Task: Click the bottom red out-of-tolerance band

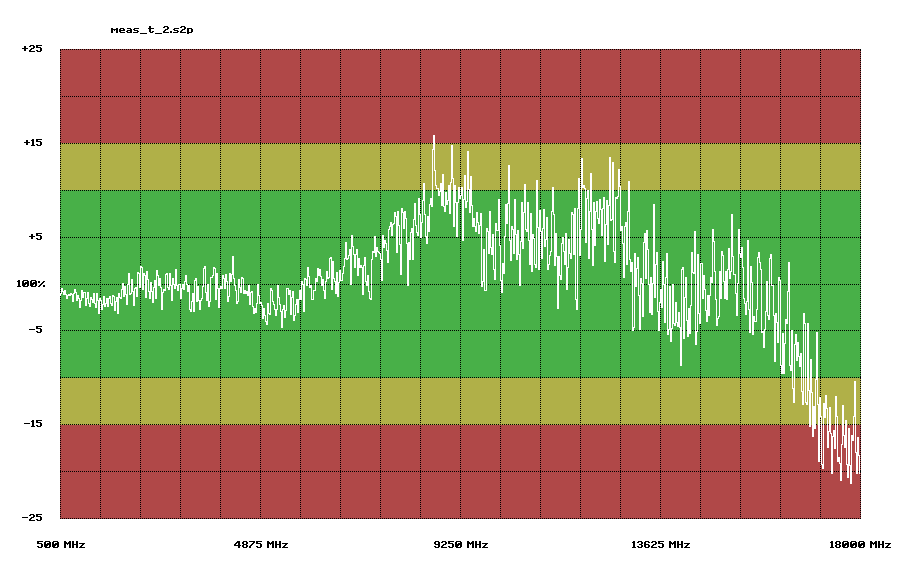Action: point(460,471)
